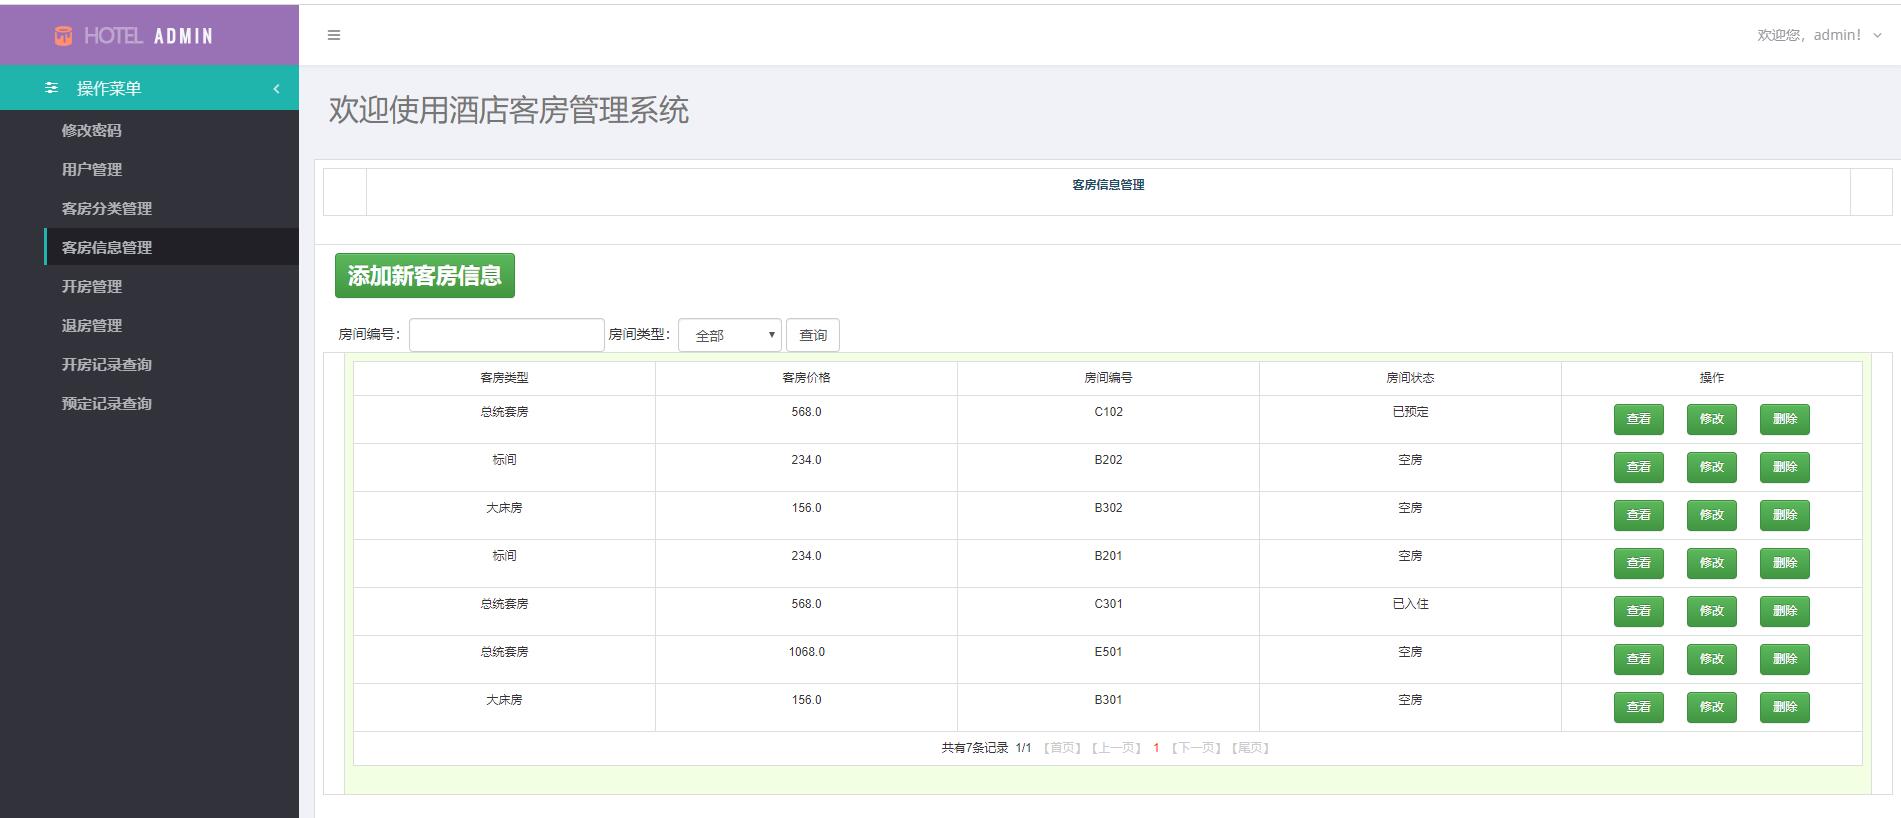Open the admin user dropdown
The image size is (1901, 818).
point(1819,35)
